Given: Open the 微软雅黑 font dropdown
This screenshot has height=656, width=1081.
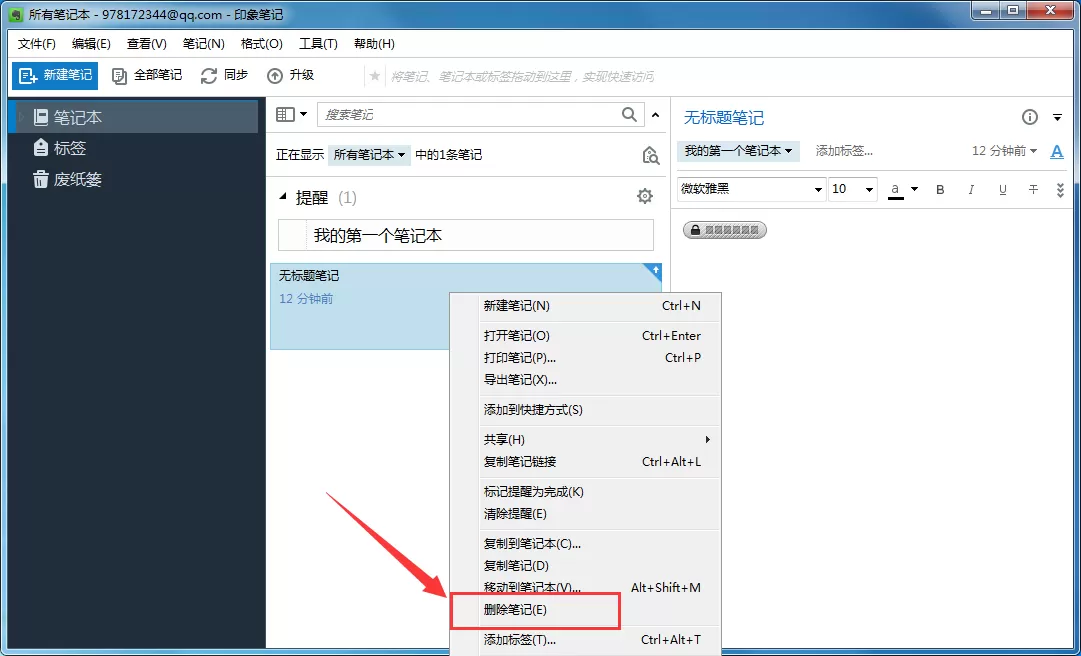Looking at the screenshot, I should [751, 189].
